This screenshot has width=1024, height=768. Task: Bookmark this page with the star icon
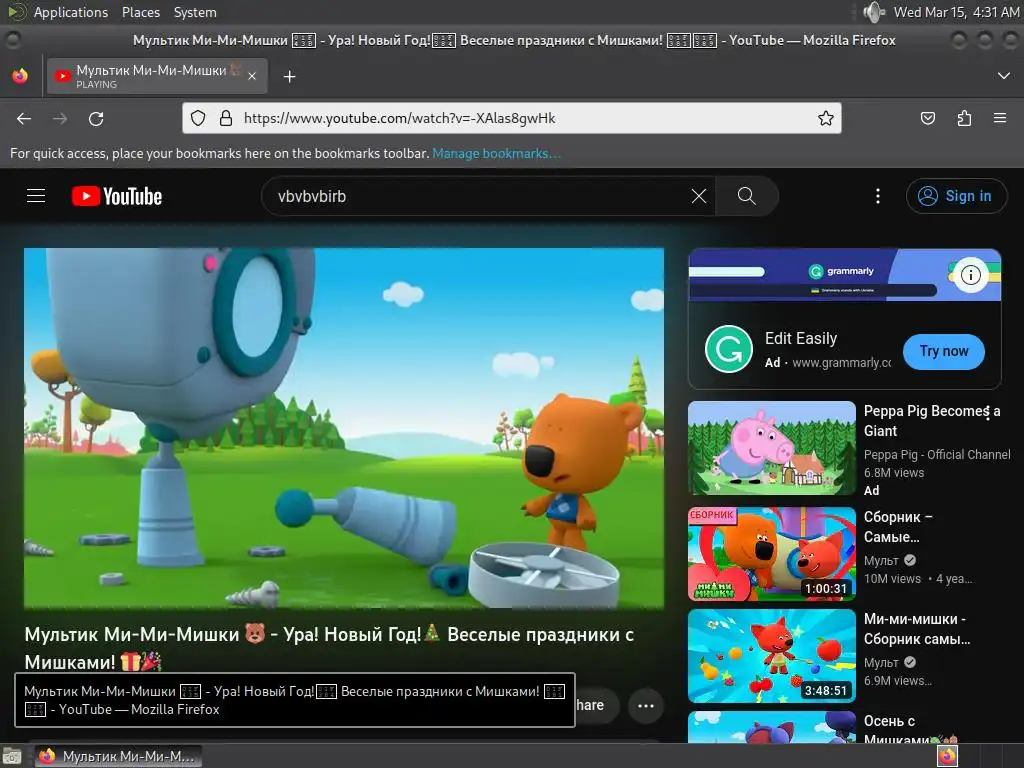click(825, 118)
